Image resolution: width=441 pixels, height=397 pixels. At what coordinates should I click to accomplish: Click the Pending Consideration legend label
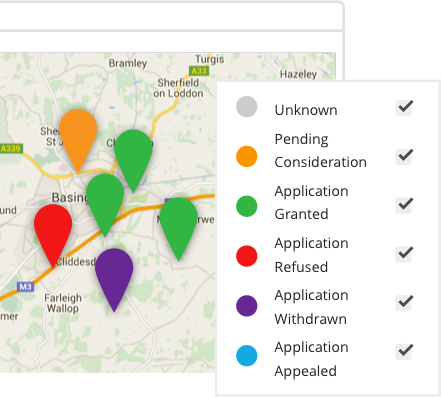pos(320,150)
